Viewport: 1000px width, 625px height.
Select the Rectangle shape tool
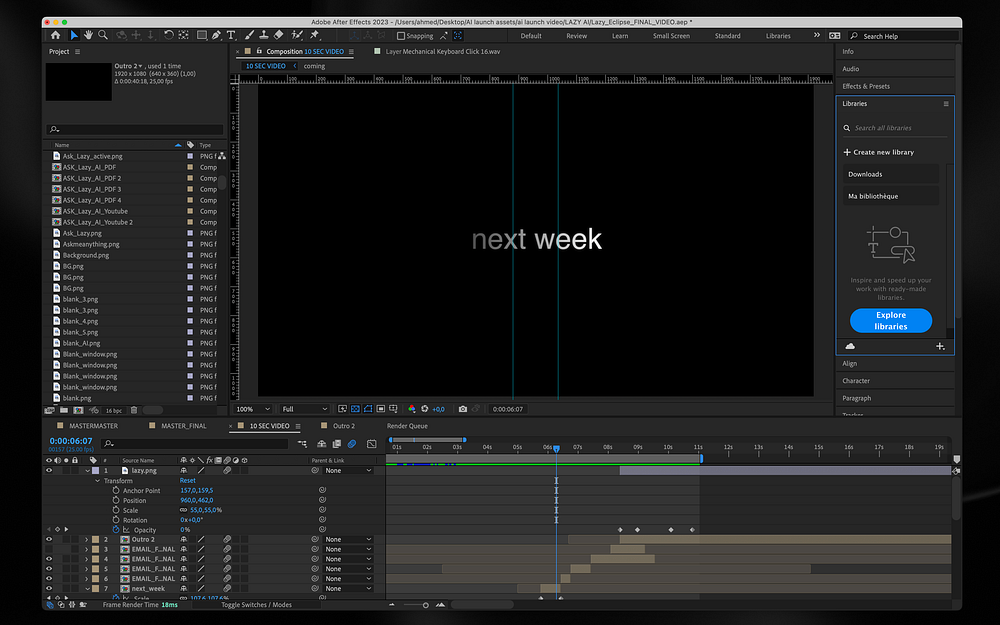tap(202, 36)
